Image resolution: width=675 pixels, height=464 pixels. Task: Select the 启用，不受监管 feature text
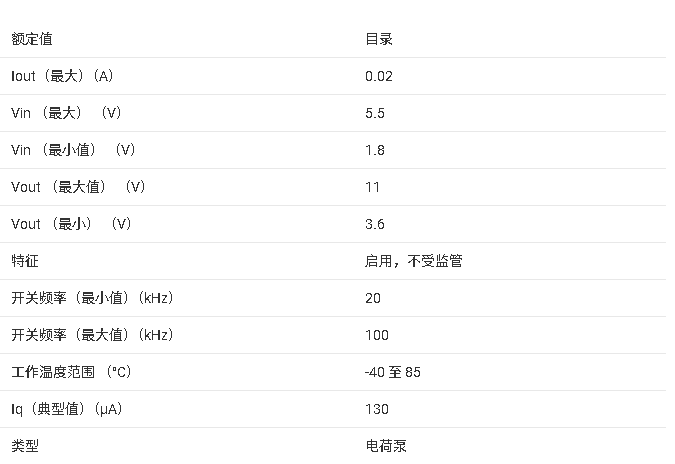414,261
